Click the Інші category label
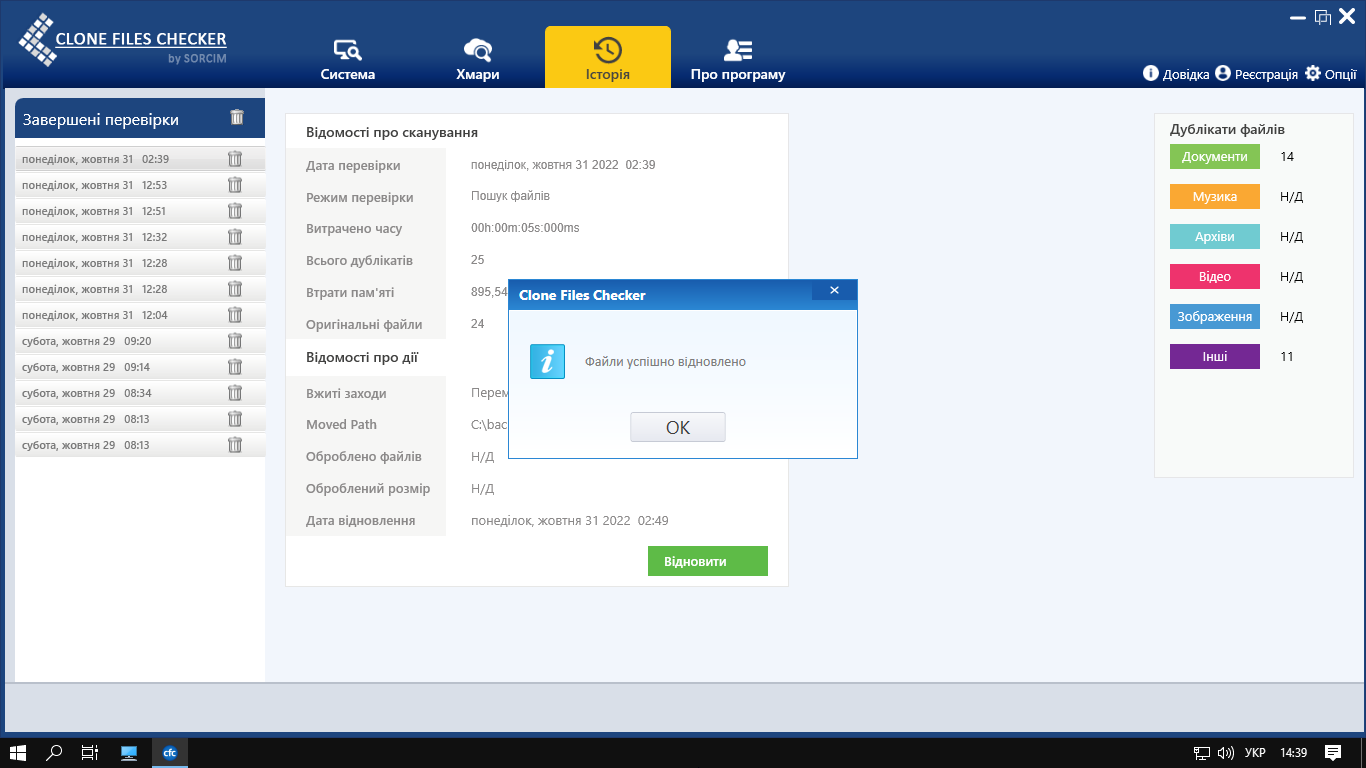The width and height of the screenshot is (1366, 768). (x=1215, y=357)
